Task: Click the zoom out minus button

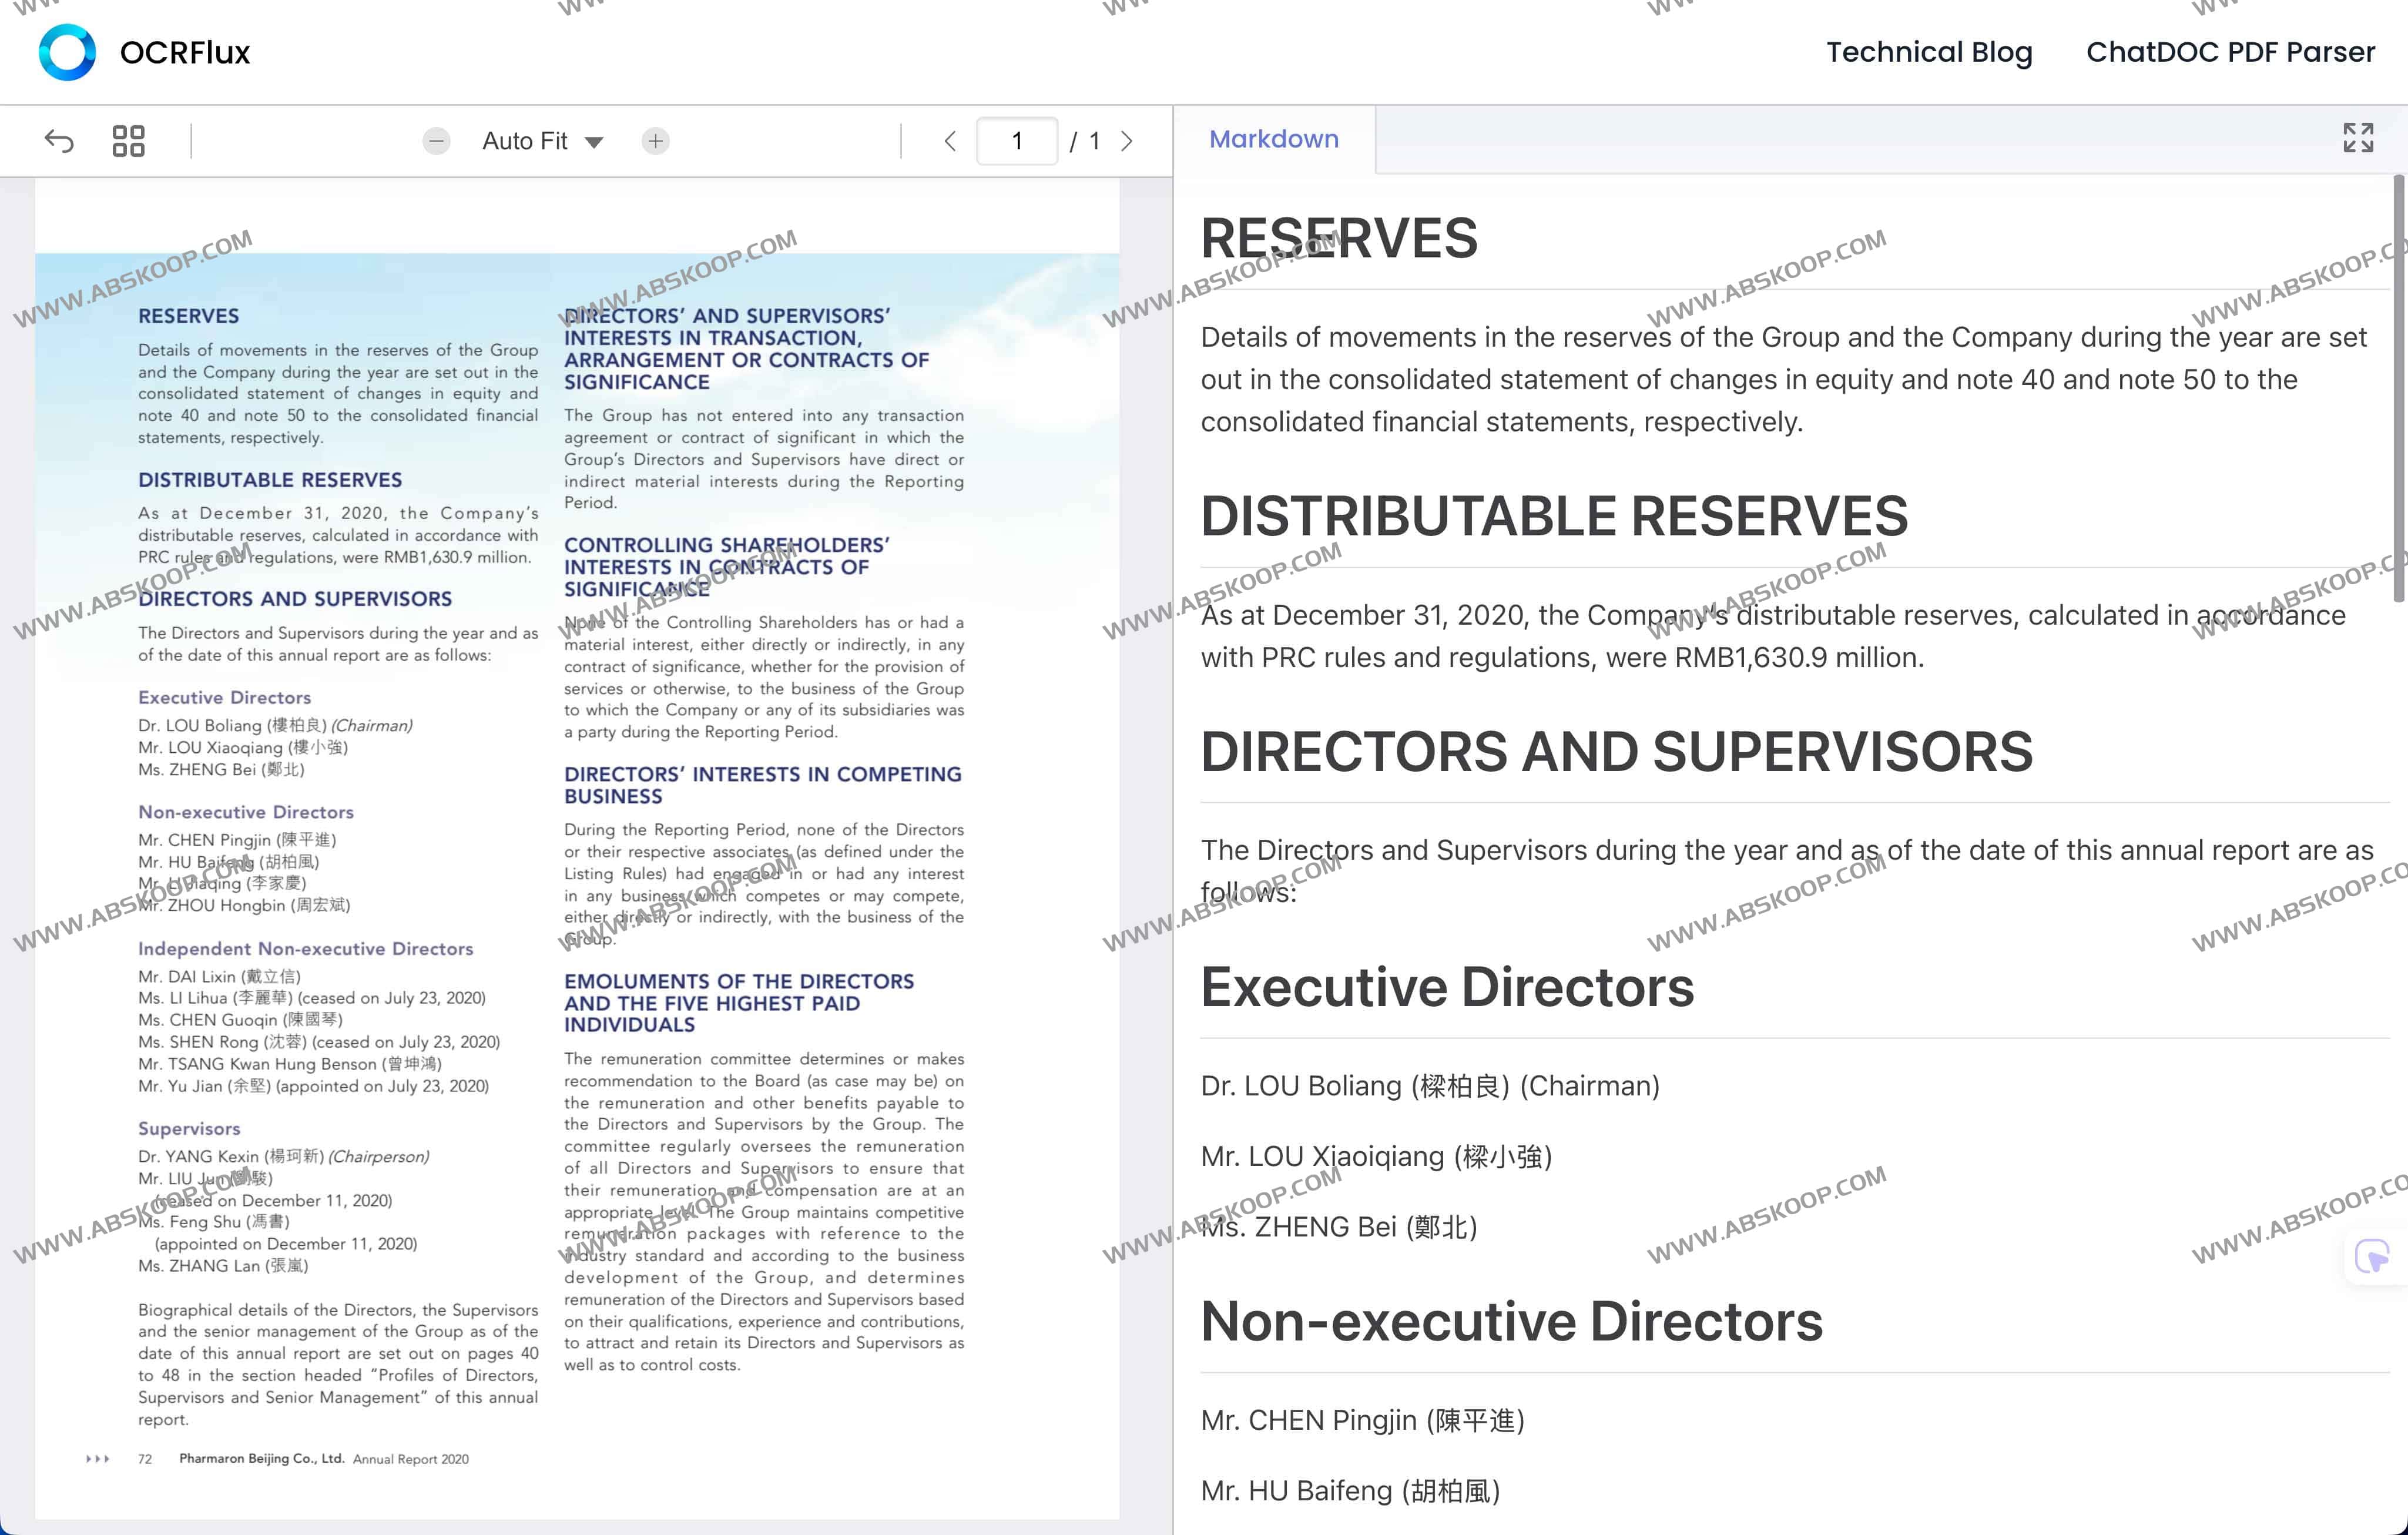Action: click(436, 141)
